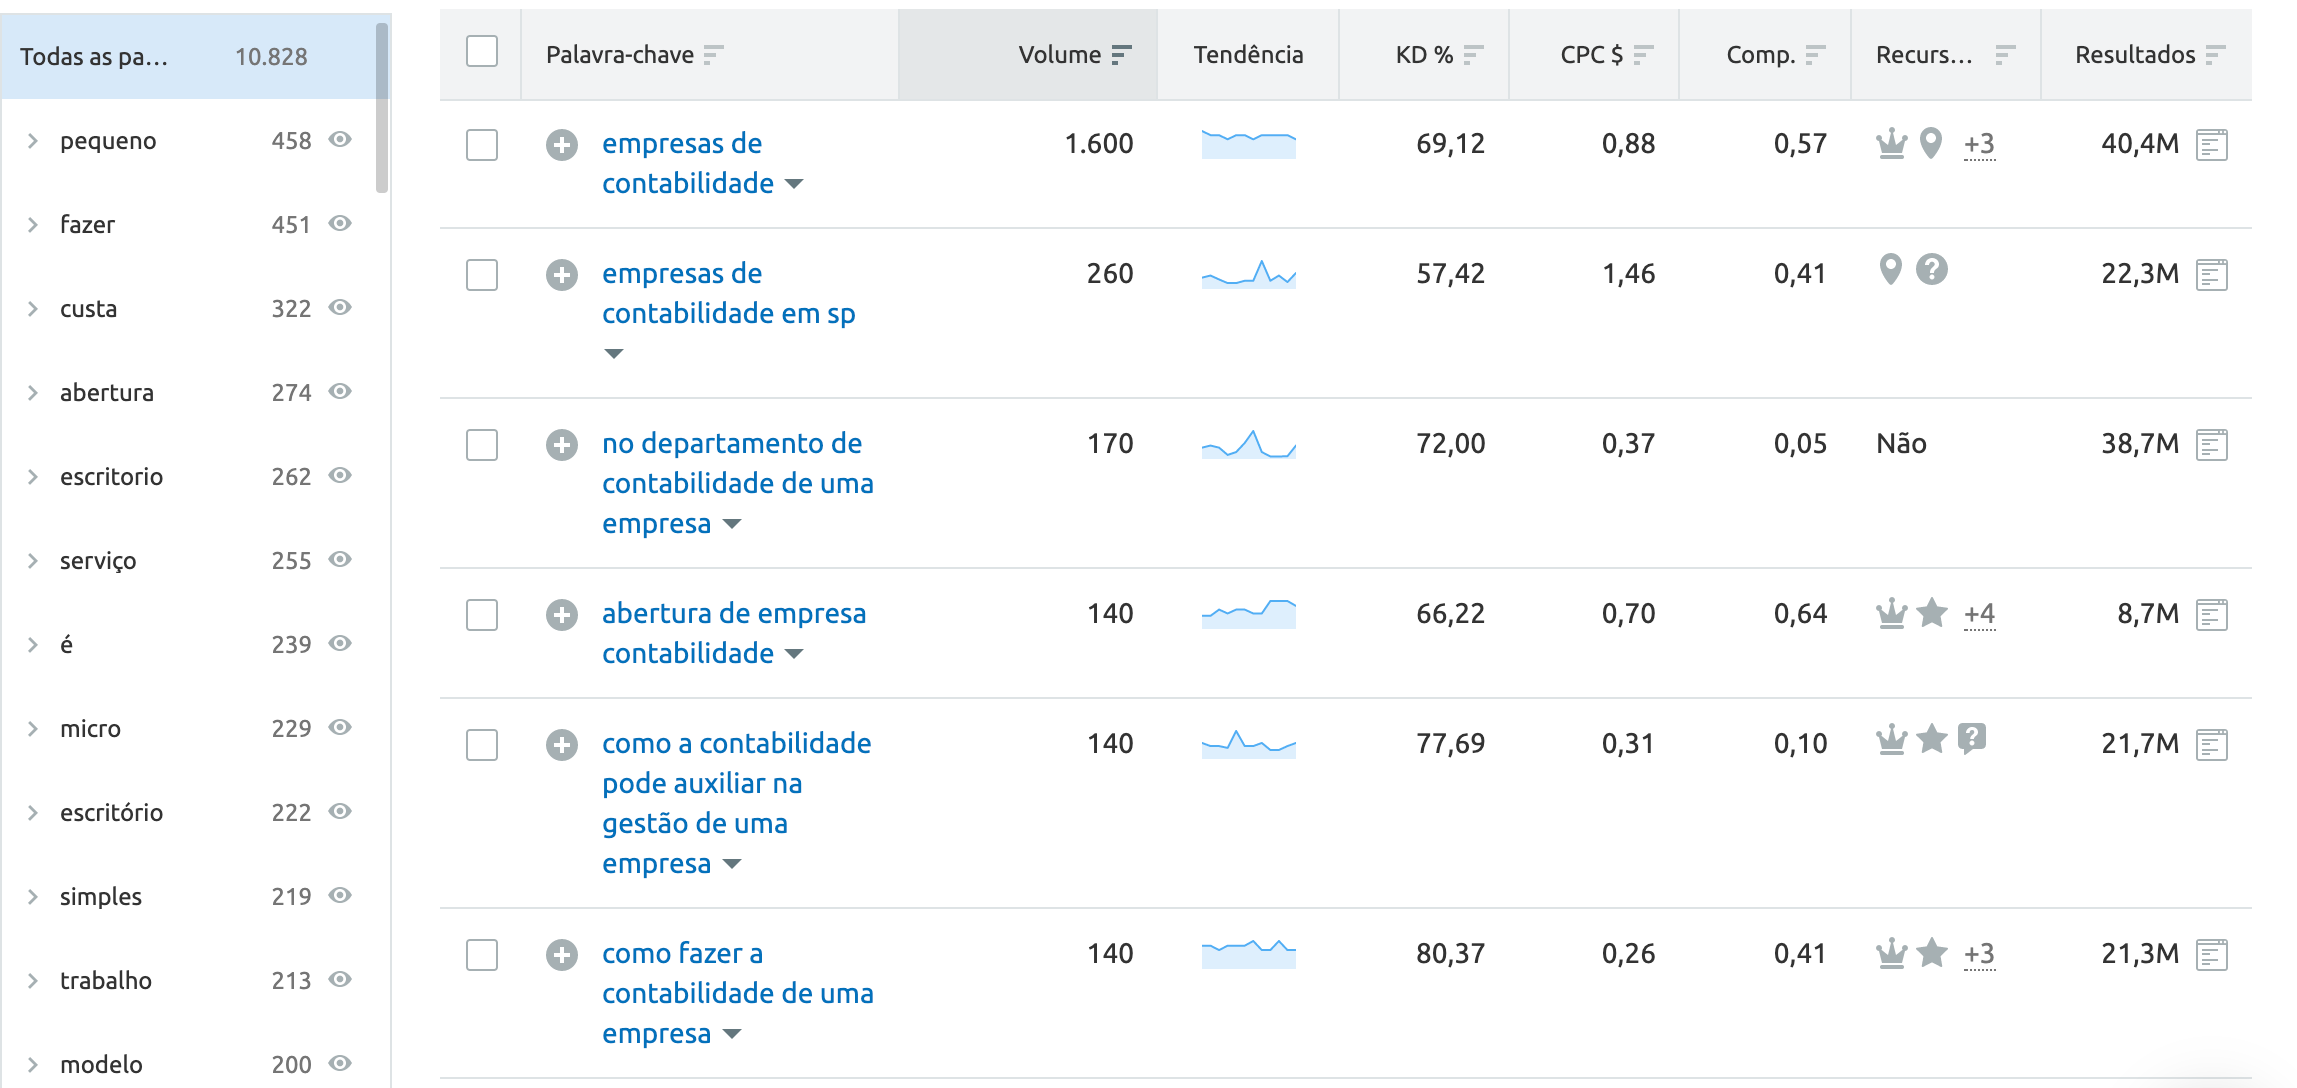Open SERP results icon for 40,4M row
Image resolution: width=2297 pixels, height=1088 pixels.
(2211, 145)
